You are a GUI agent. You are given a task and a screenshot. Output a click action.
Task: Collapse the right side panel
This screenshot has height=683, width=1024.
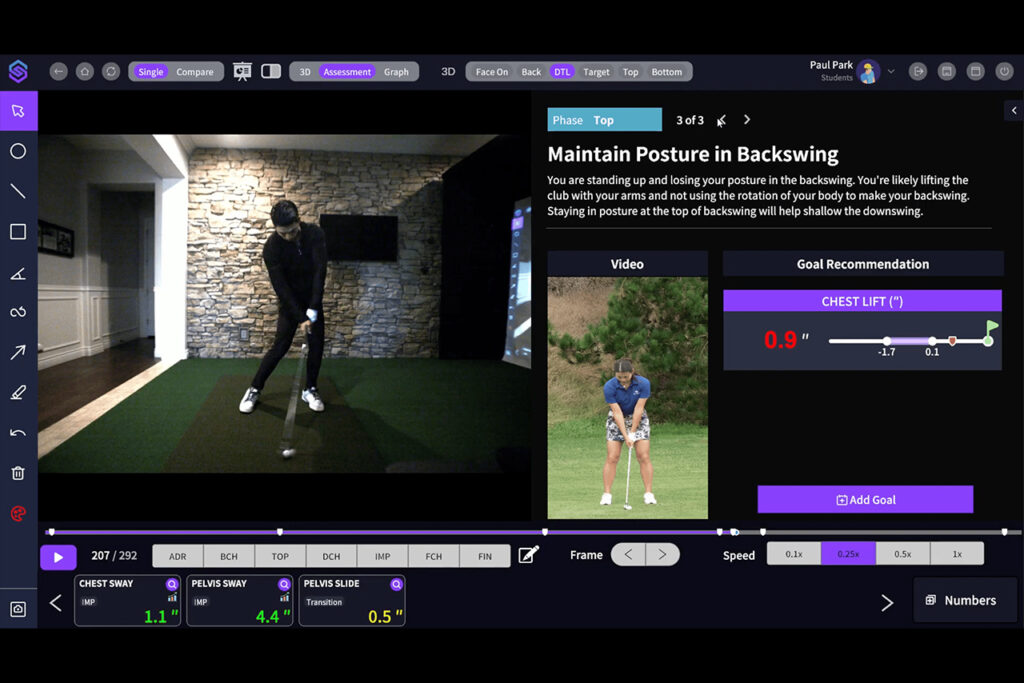(1014, 110)
